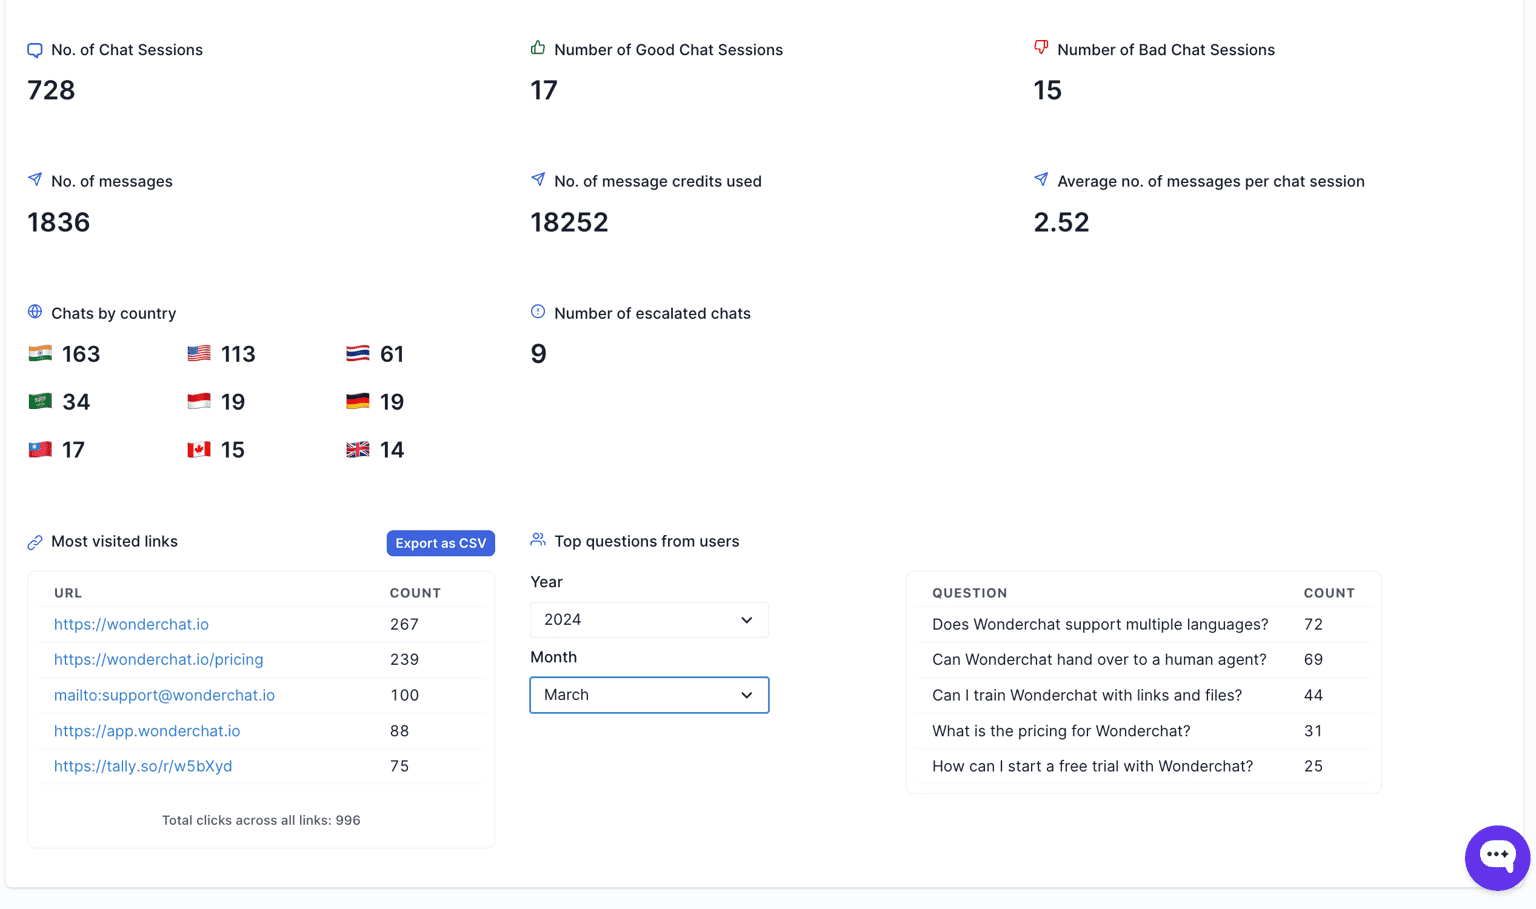Click the Export as CSV button

pyautogui.click(x=441, y=543)
